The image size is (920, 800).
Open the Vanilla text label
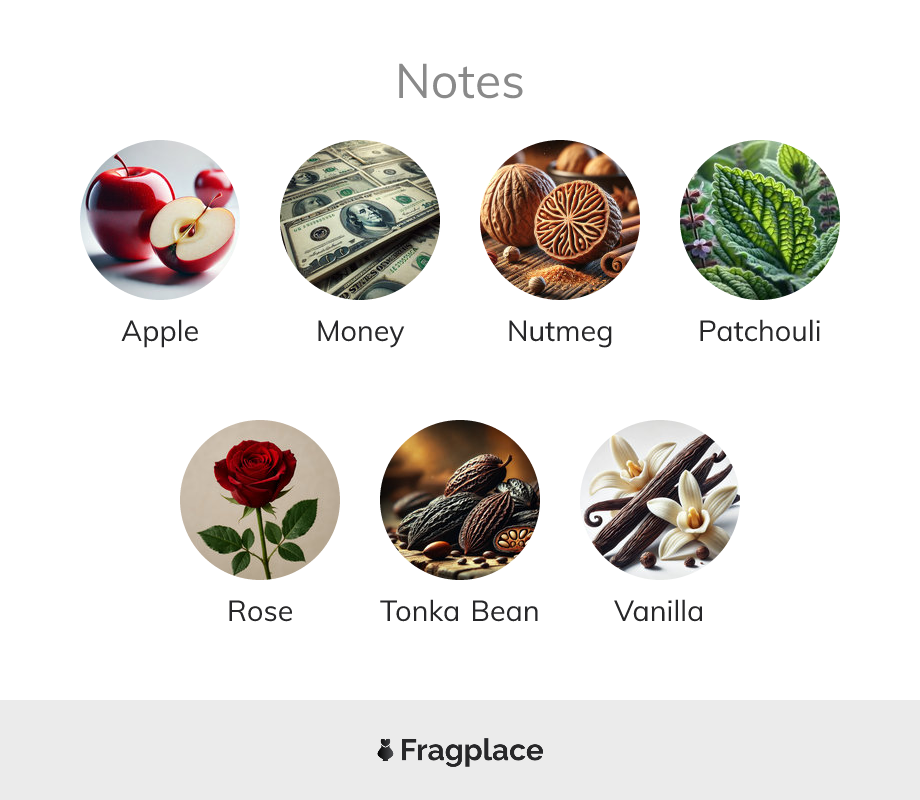coord(659,612)
